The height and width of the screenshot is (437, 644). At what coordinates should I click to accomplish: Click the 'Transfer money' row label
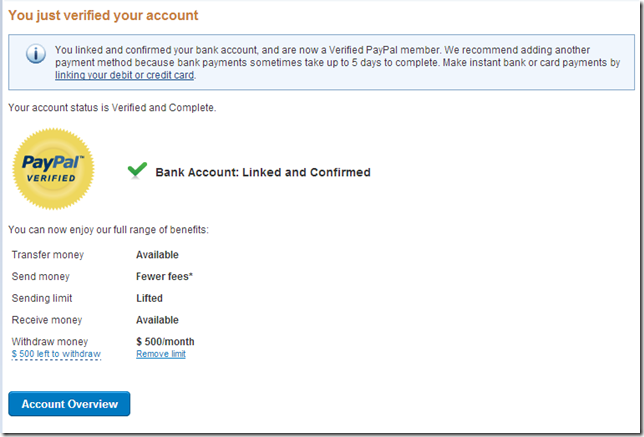[48, 255]
